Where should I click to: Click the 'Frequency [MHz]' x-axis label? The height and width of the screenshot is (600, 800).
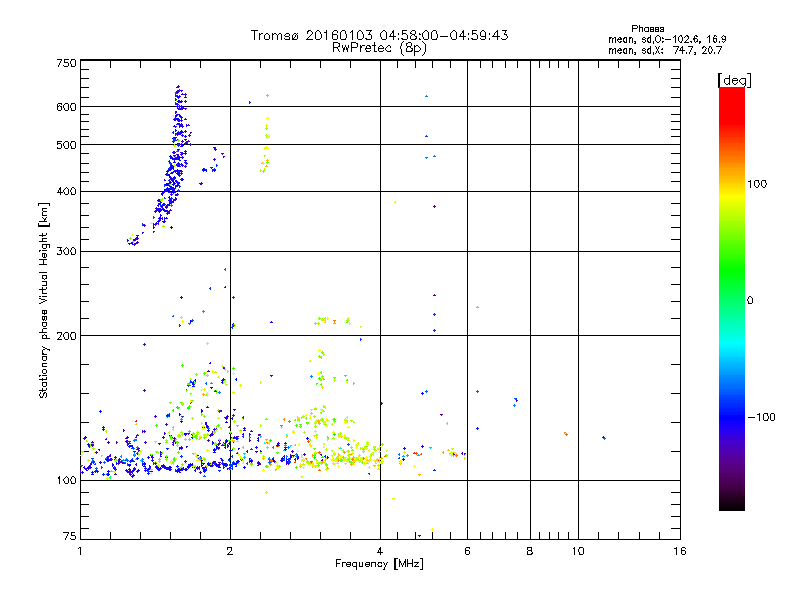(x=379, y=564)
